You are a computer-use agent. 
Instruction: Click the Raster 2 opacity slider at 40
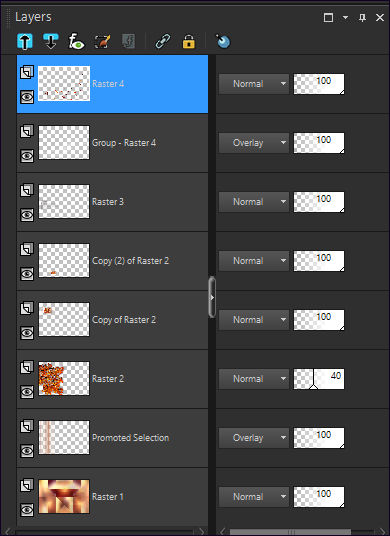tap(319, 379)
